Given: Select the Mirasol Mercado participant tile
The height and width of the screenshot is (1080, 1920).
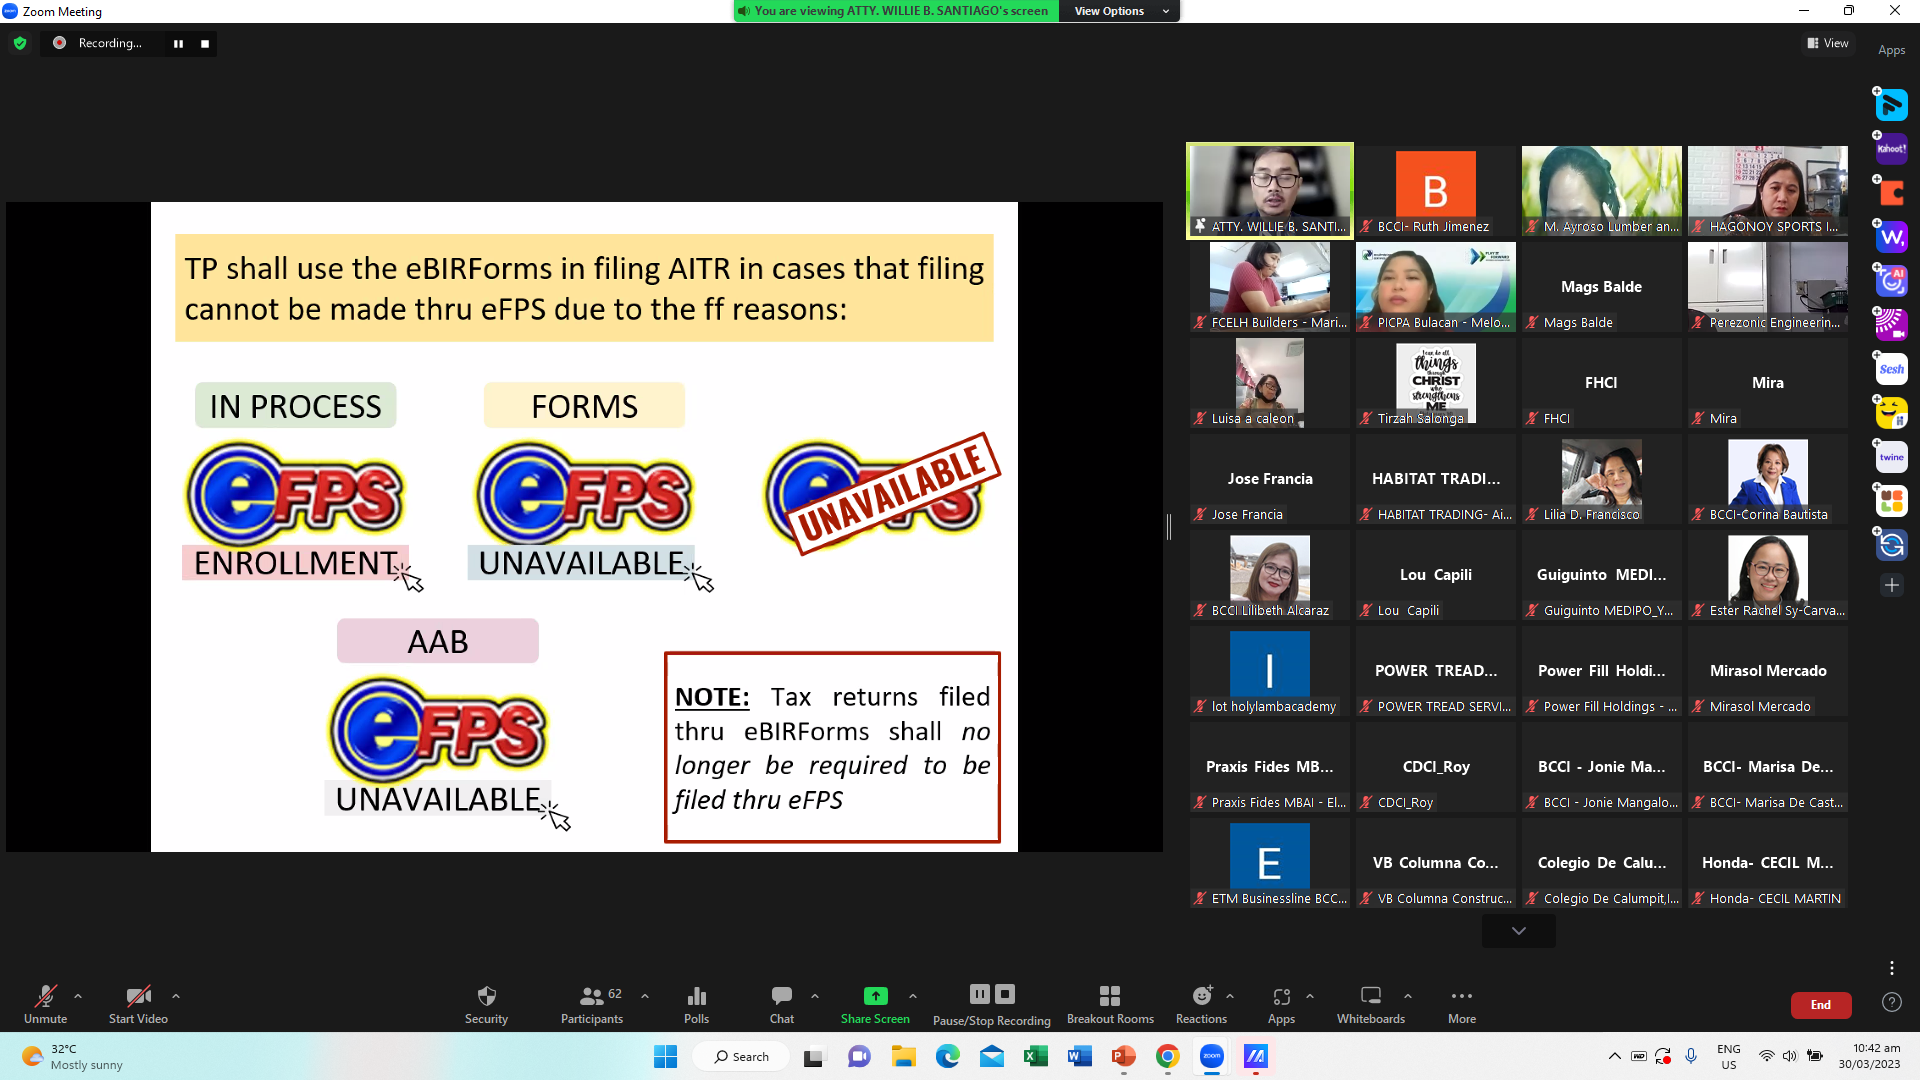Looking at the screenshot, I should pos(1768,671).
